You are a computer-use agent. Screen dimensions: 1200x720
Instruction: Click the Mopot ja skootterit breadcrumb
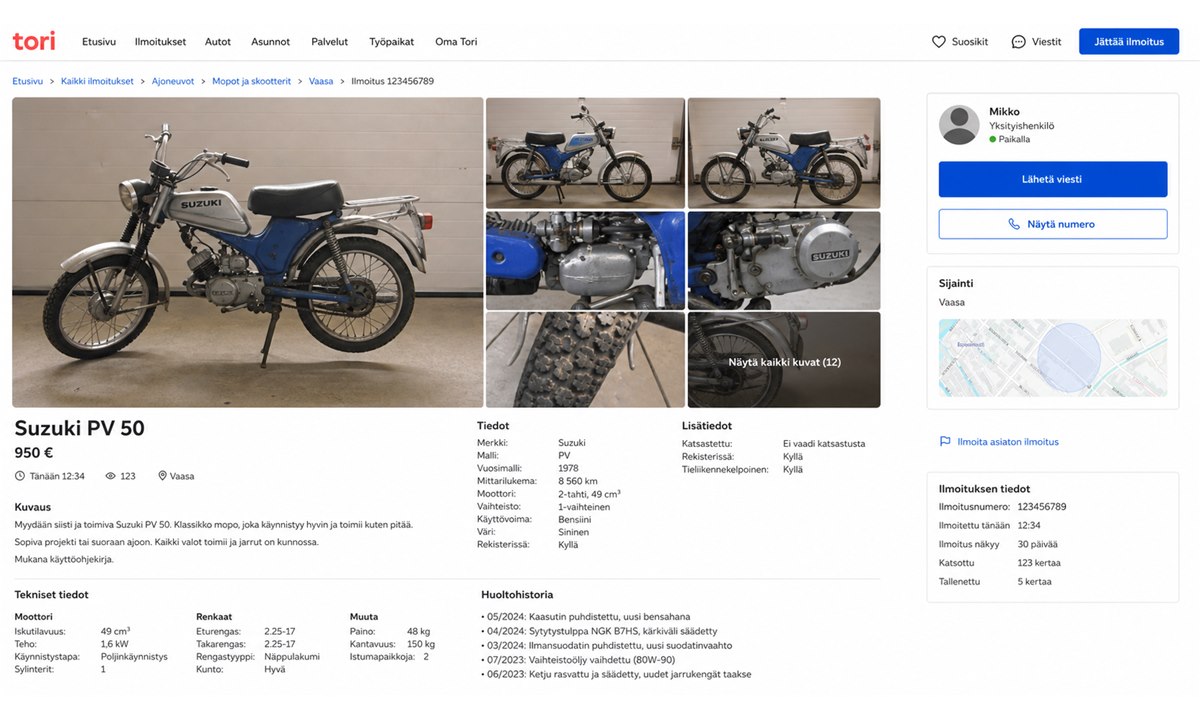[252, 81]
